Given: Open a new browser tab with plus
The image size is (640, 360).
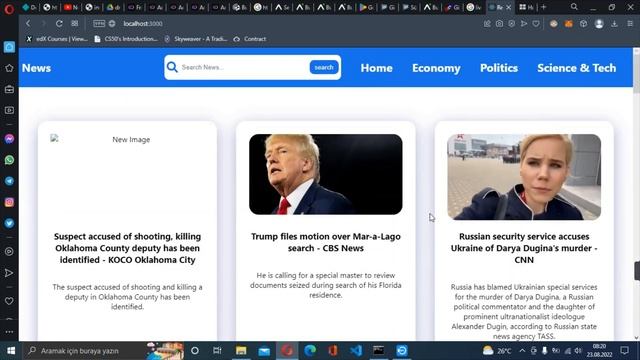Looking at the screenshot, I should pos(543,7).
